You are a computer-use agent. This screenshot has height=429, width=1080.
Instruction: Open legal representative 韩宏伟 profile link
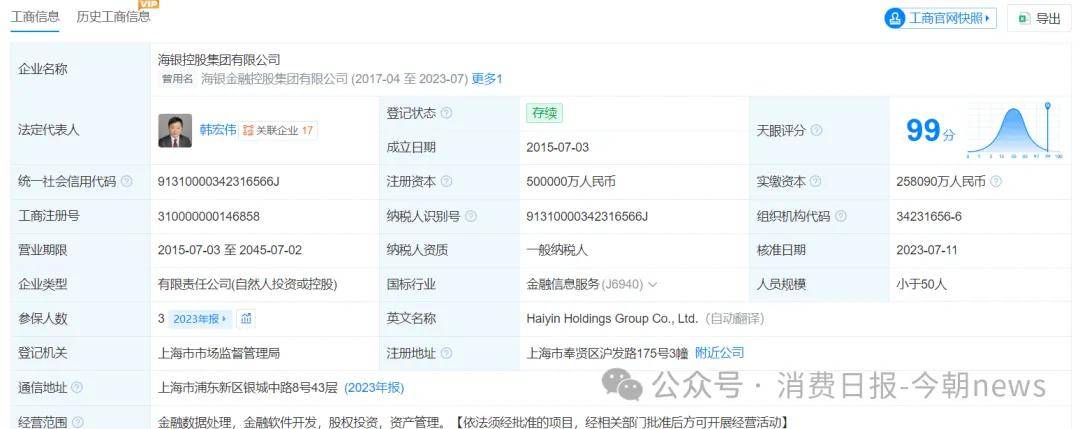coord(217,130)
